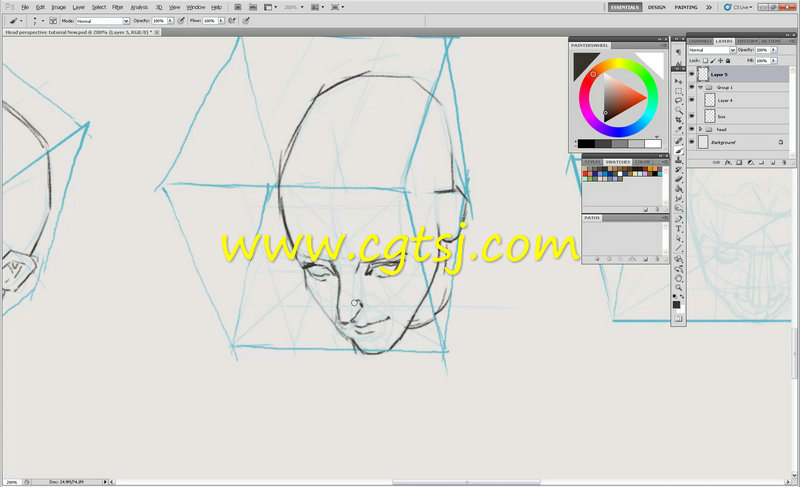This screenshot has height=487, width=800.
Task: Select the Lasso tool
Action: pos(678,101)
